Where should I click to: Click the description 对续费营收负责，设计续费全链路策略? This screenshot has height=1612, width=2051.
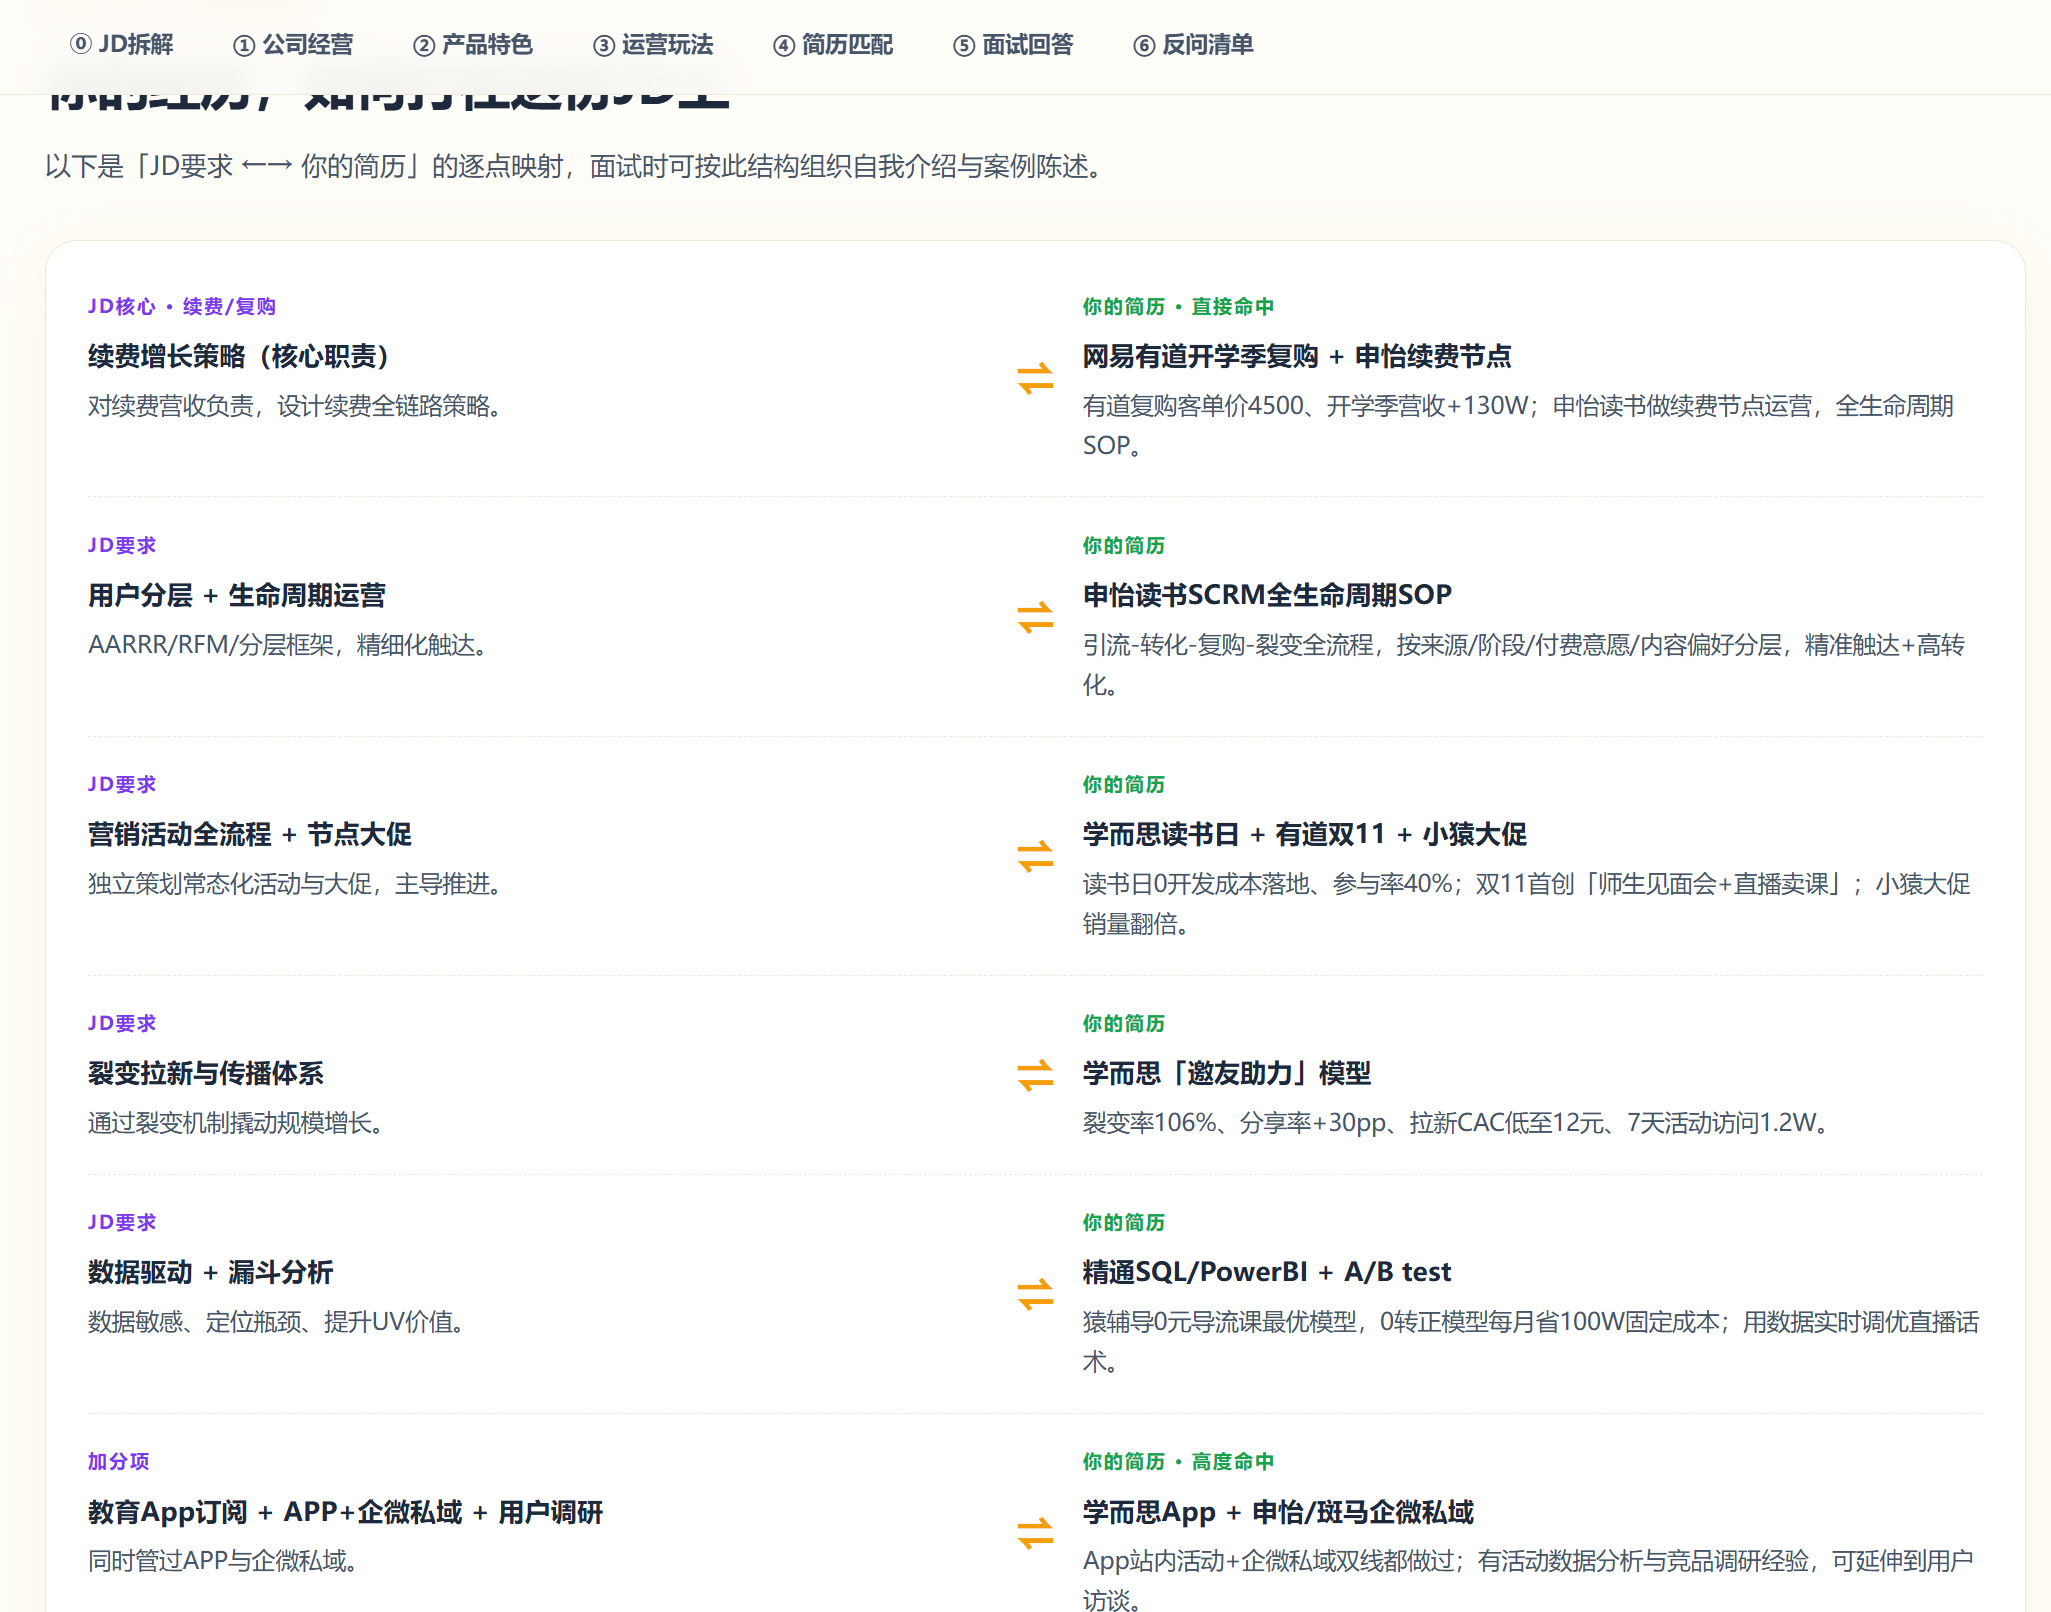(296, 406)
